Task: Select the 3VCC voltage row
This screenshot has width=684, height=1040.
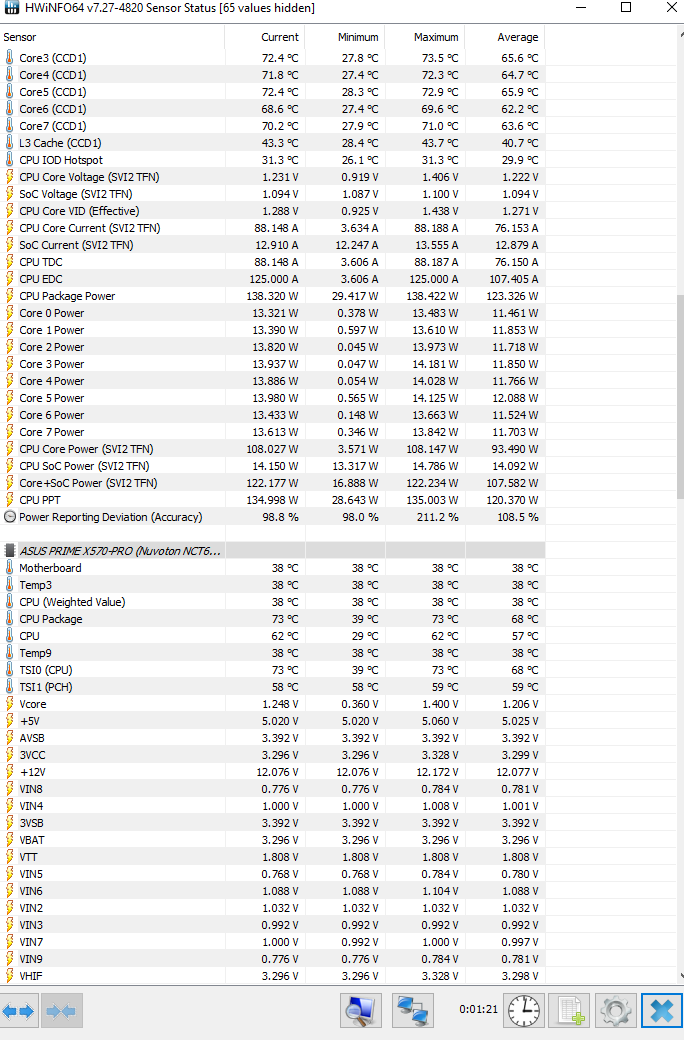Action: [x=272, y=755]
